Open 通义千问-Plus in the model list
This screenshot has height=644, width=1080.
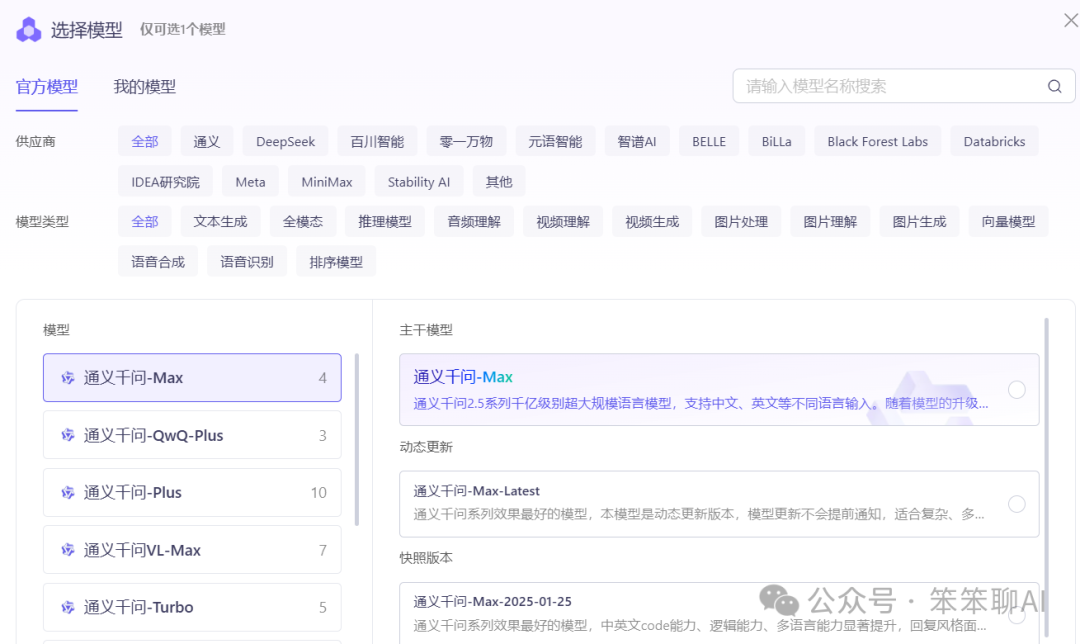[192, 492]
